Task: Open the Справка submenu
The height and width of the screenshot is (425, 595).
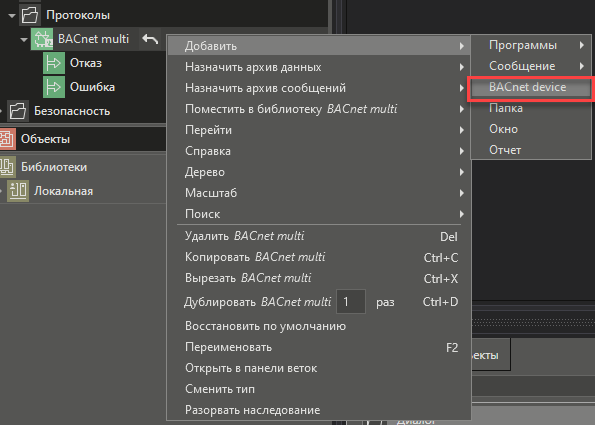Action: pyautogui.click(x=319, y=151)
